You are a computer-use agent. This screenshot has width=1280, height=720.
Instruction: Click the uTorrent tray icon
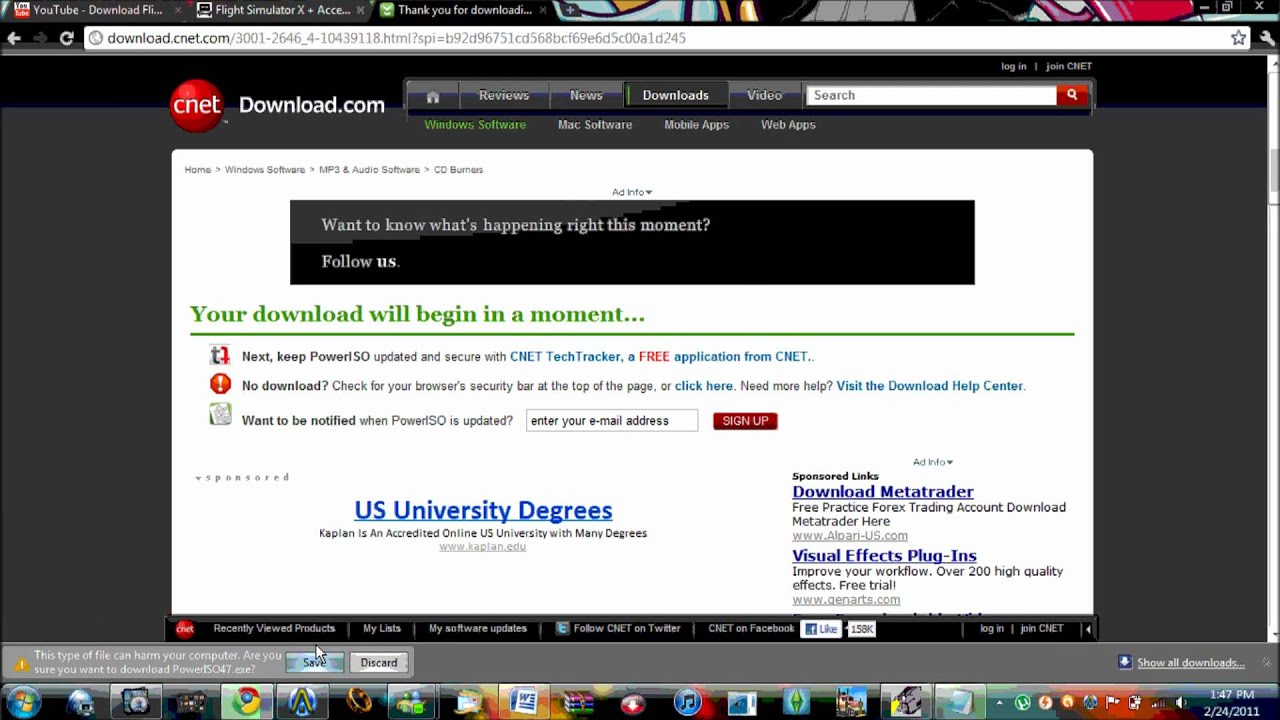(x=1022, y=703)
